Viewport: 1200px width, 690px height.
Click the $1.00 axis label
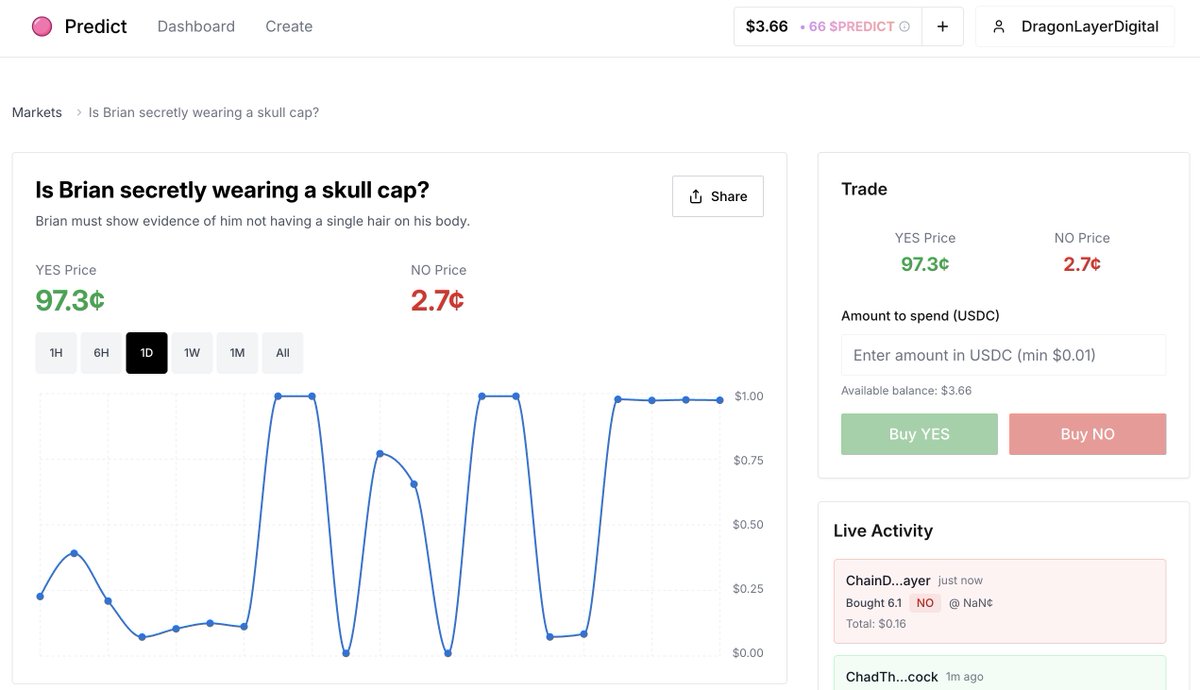(748, 397)
